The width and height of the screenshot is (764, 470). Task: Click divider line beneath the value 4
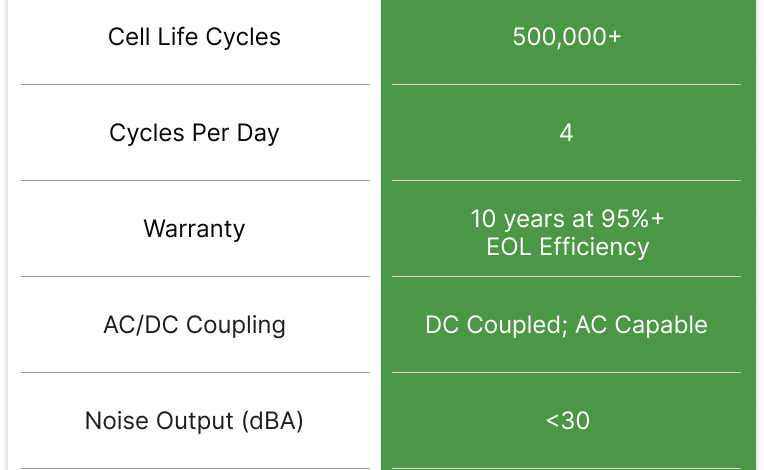point(566,181)
